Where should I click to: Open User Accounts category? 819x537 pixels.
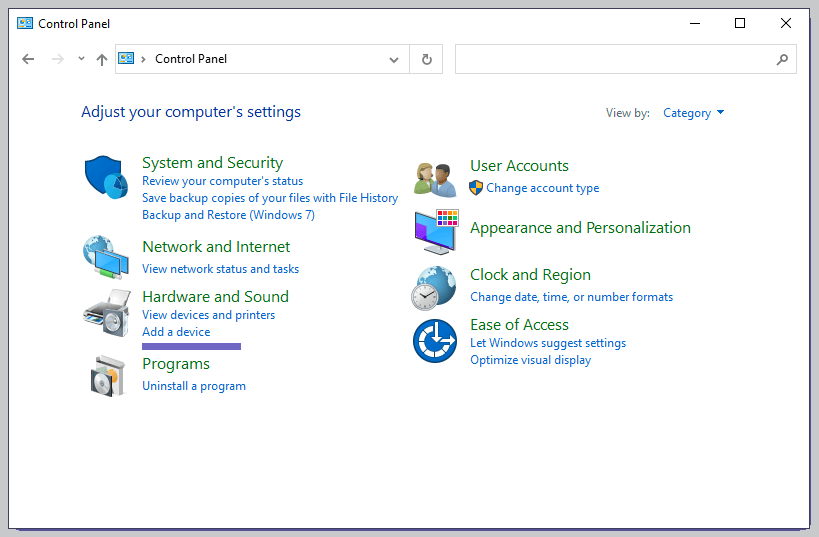pyautogui.click(x=519, y=166)
